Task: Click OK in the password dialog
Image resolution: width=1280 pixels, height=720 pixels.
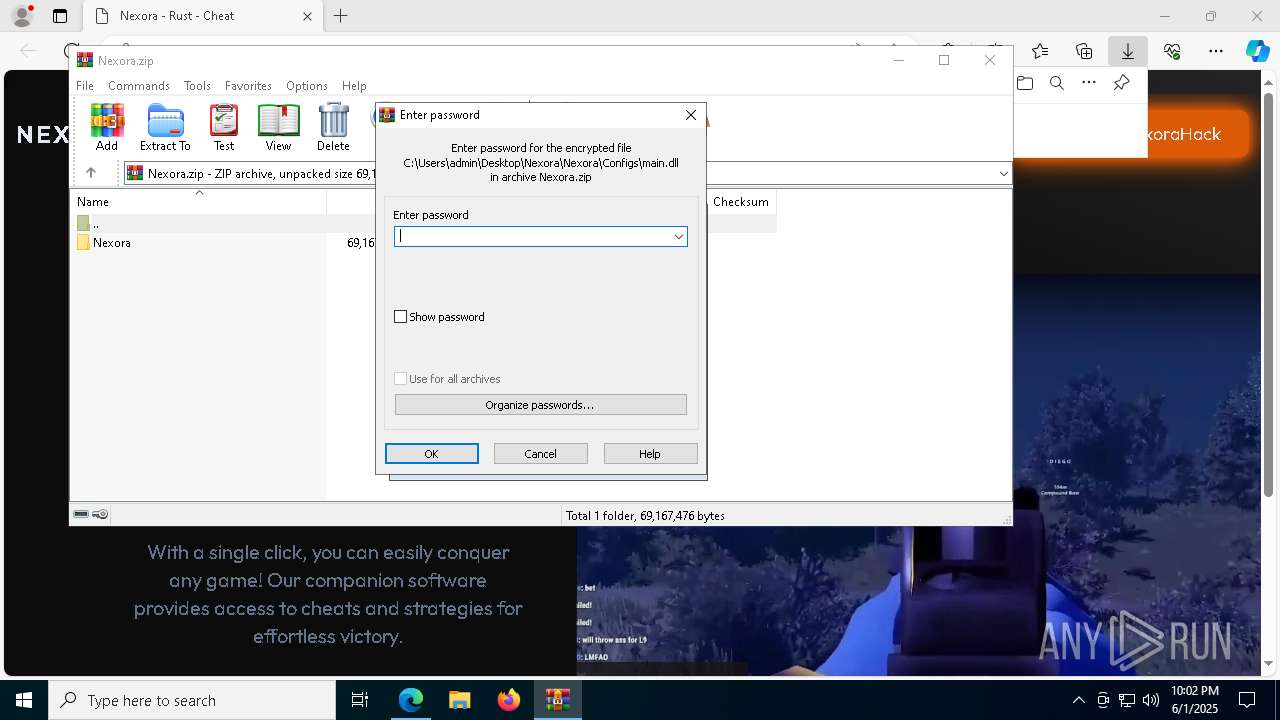Action: click(432, 454)
